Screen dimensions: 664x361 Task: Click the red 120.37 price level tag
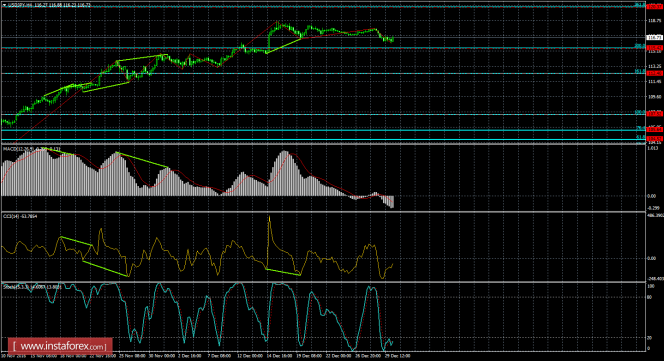pyautogui.click(x=654, y=6)
